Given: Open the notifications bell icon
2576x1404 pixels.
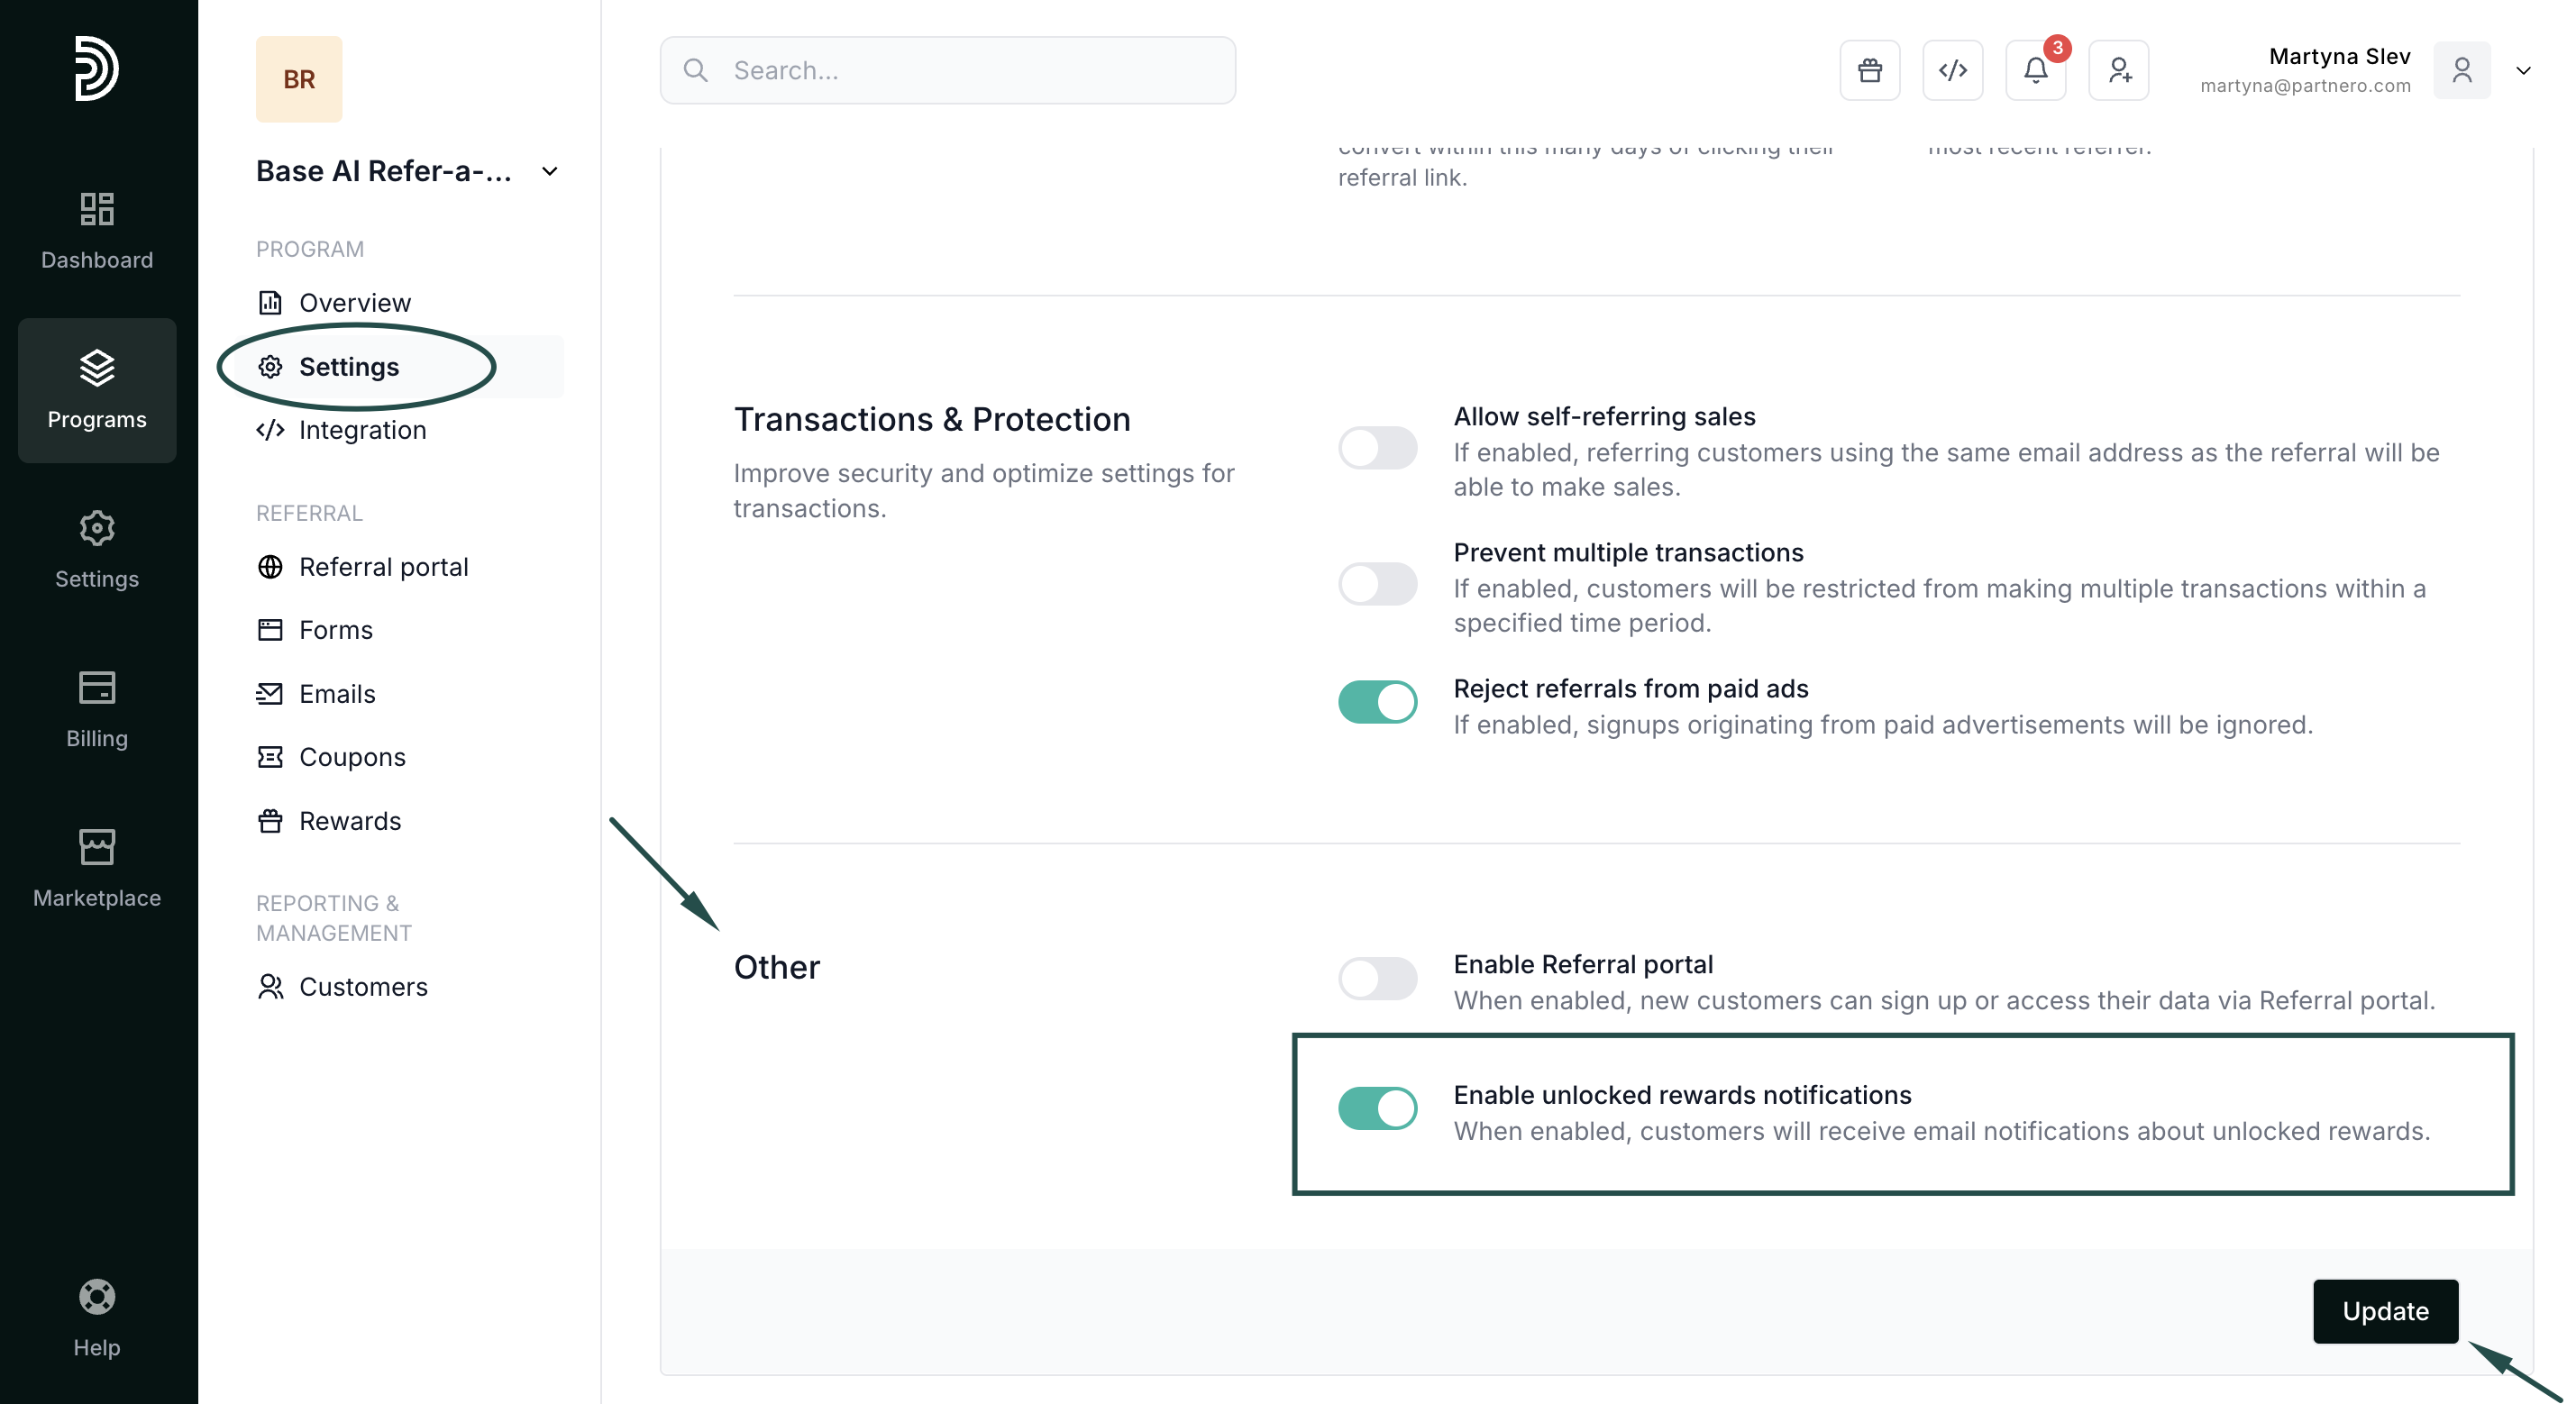Looking at the screenshot, I should tap(2035, 70).
